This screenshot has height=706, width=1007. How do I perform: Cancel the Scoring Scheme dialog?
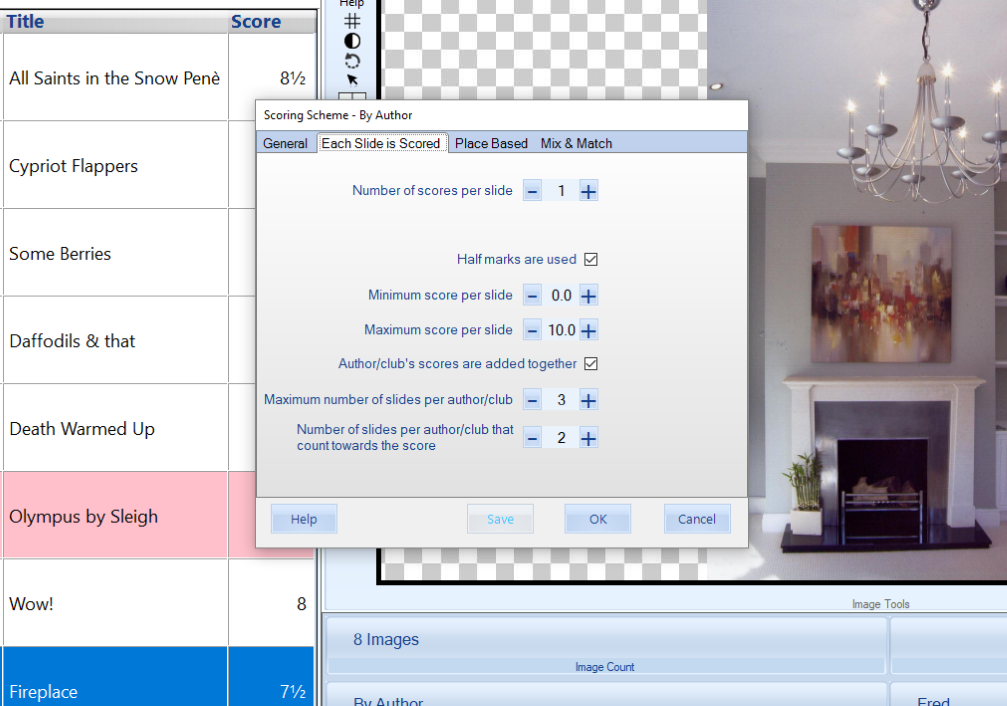click(x=697, y=519)
